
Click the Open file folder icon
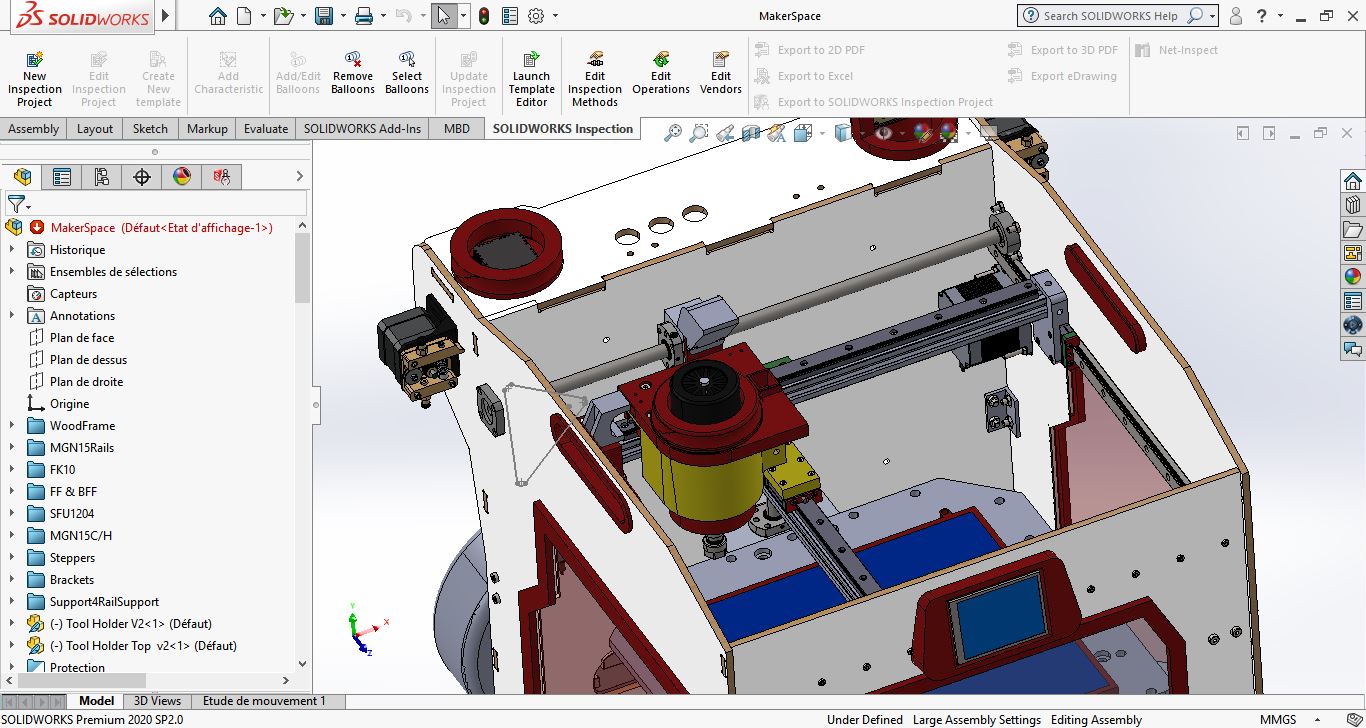coord(283,16)
